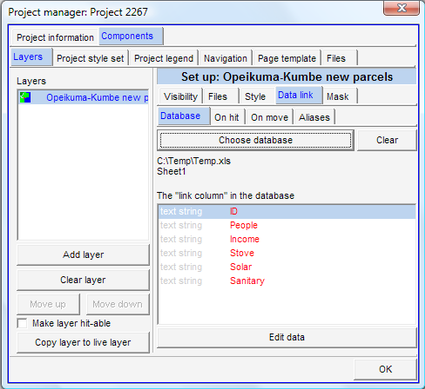Image resolution: width=425 pixels, height=389 pixels.
Task: Select the Solar column row
Action: click(287, 267)
